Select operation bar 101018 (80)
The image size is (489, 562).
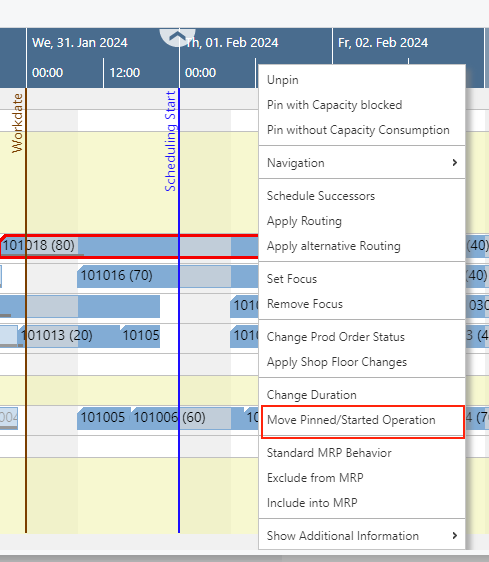click(129, 246)
